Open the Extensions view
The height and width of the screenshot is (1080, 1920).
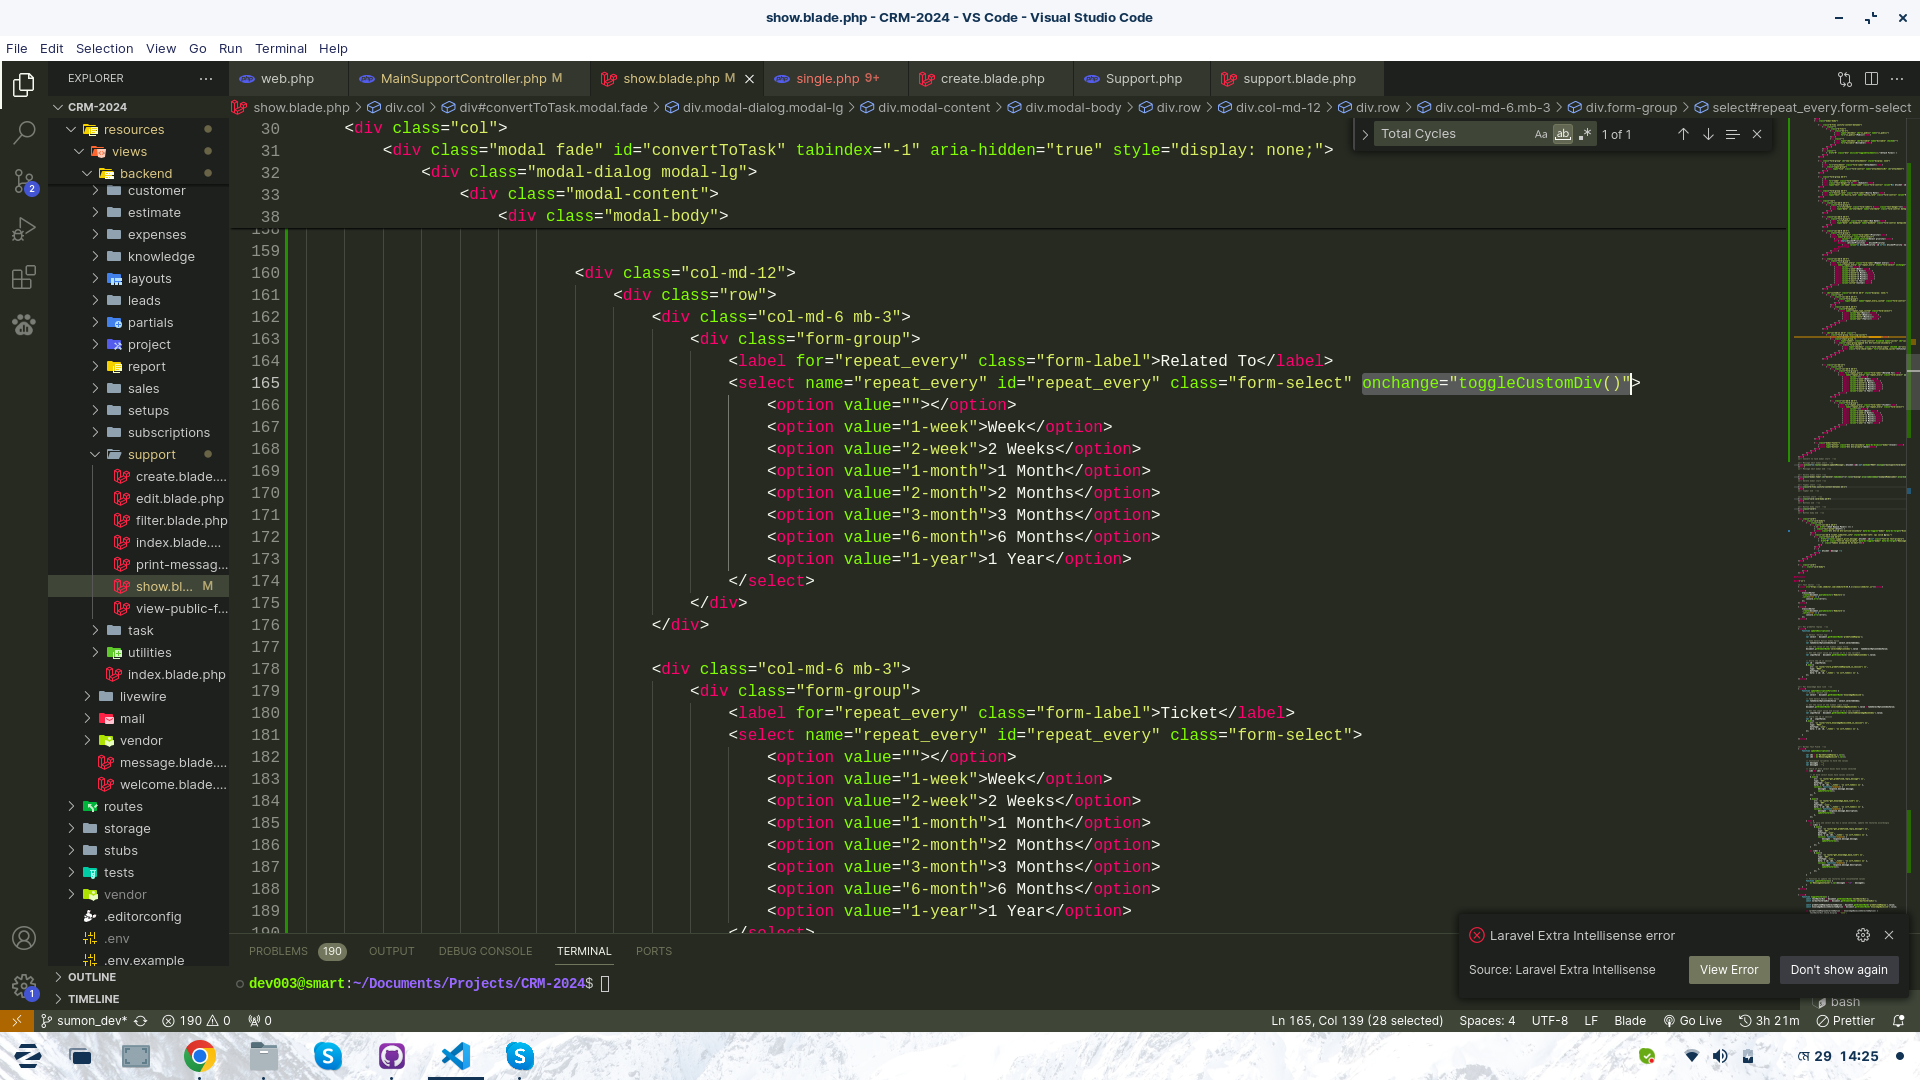pos(24,277)
